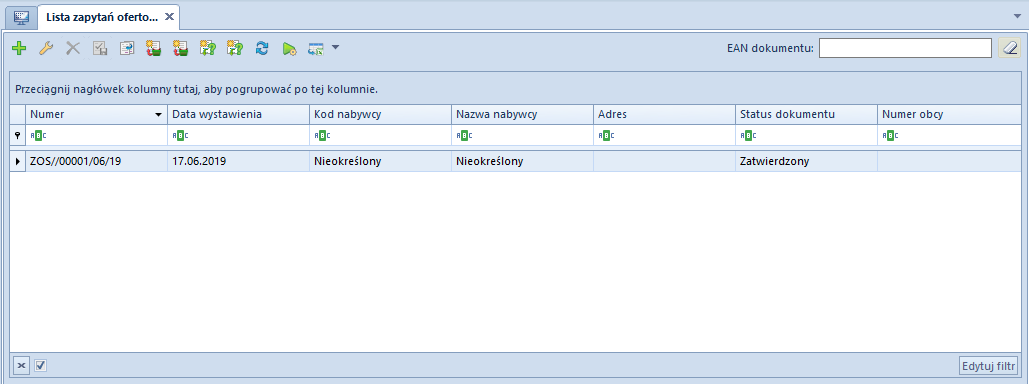
Task: Click the wrench edit icon
Action: click(46, 48)
